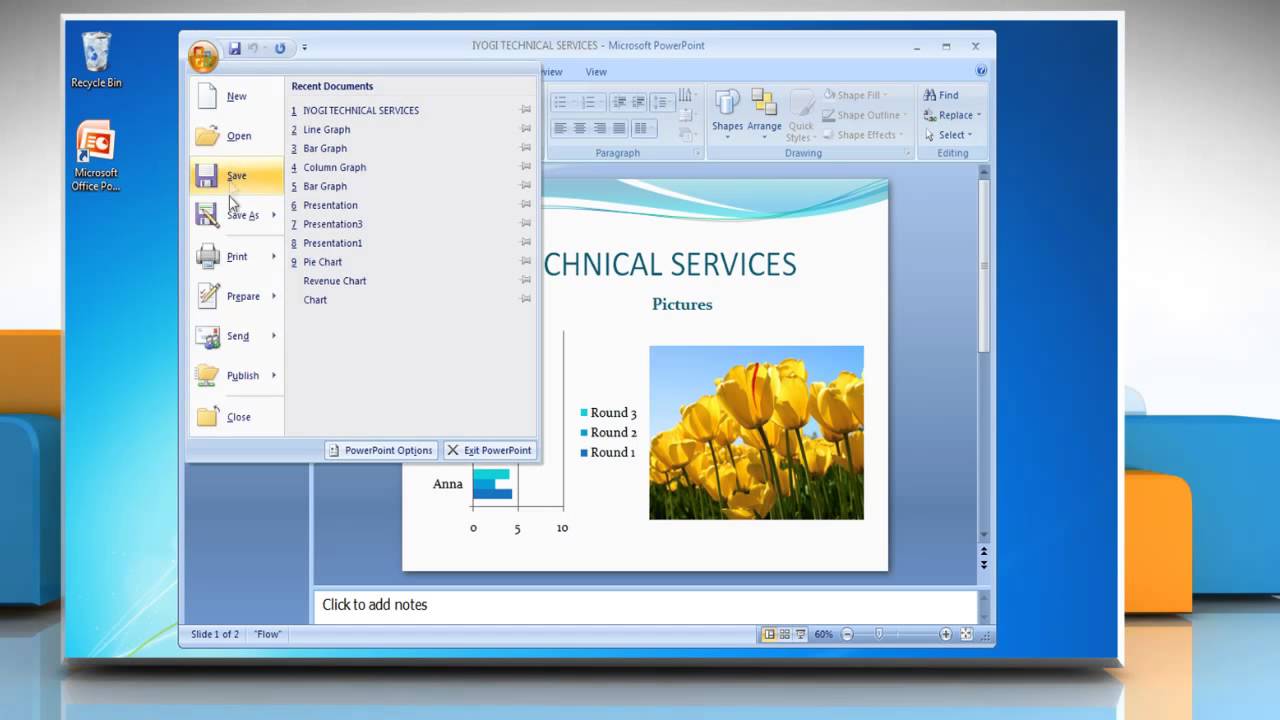The height and width of the screenshot is (720, 1280).
Task: Start Slide Show icon in status bar
Action: [x=800, y=634]
